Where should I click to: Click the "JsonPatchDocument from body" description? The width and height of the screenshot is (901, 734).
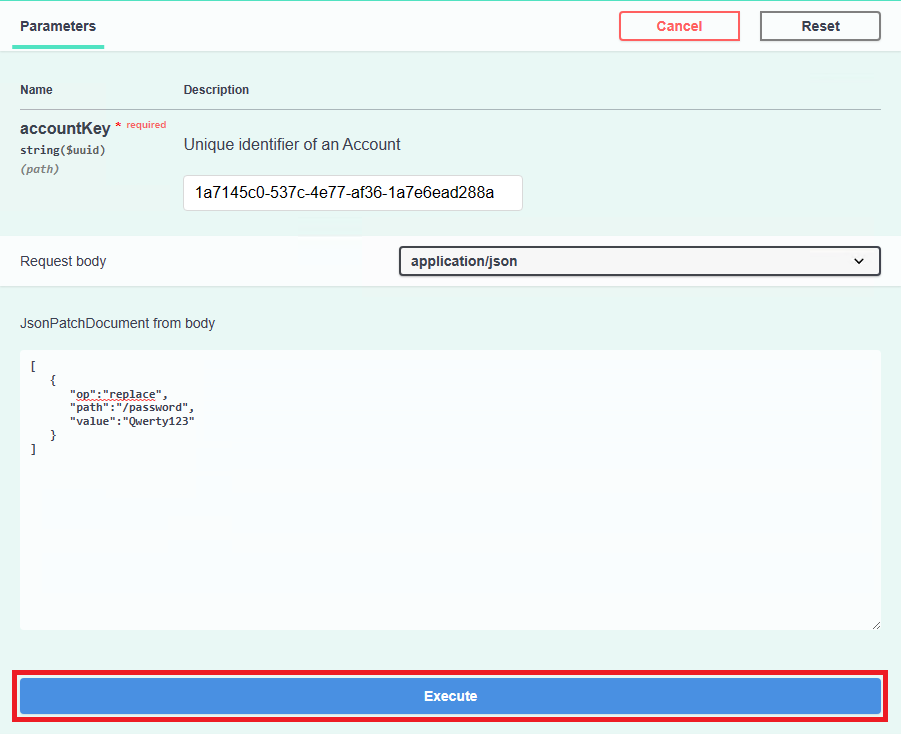click(117, 323)
